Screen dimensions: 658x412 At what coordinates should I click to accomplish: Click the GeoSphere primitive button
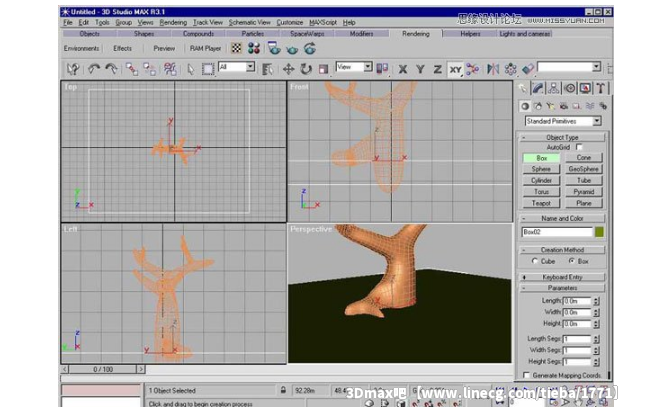(x=584, y=169)
